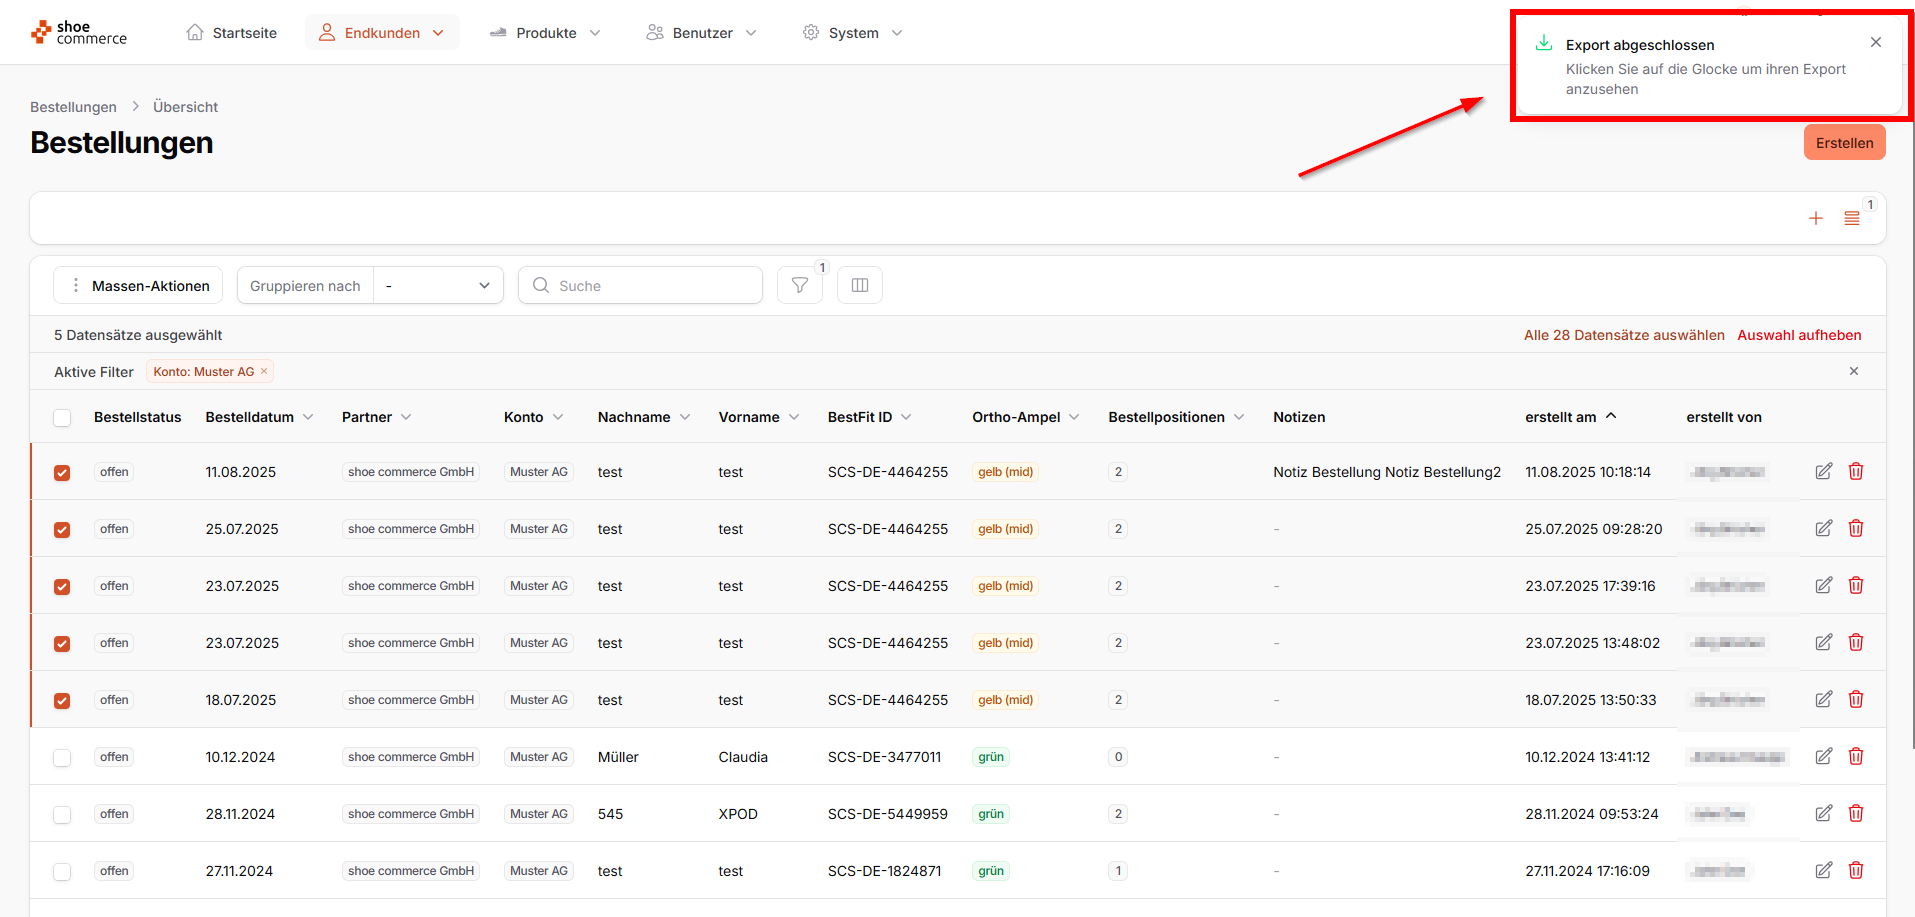1915x917 pixels.
Task: Open the Produkte menu
Action: click(545, 33)
